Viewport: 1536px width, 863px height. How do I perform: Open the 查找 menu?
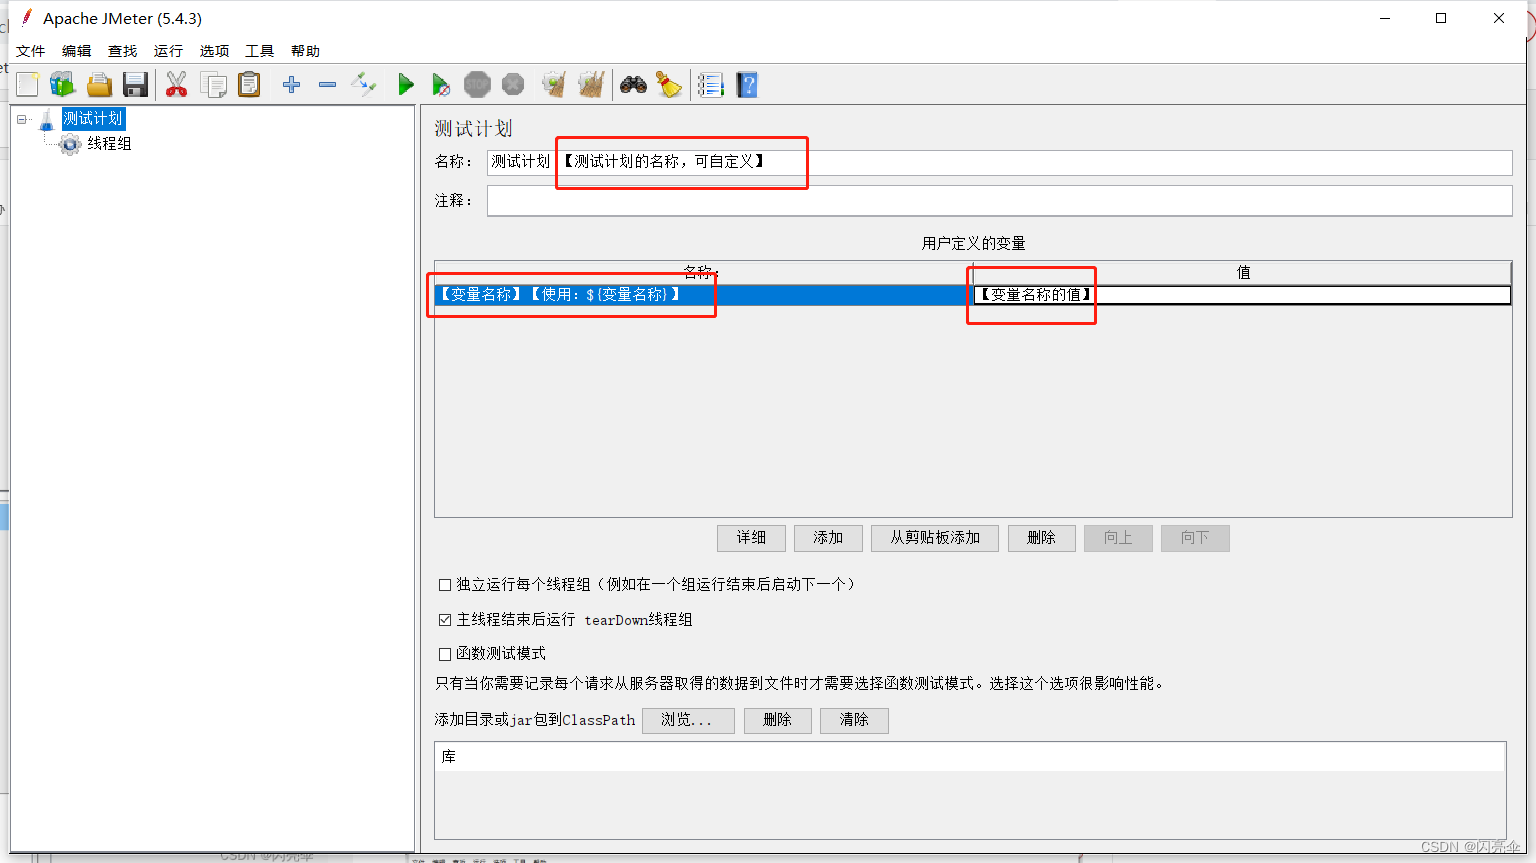(x=123, y=51)
